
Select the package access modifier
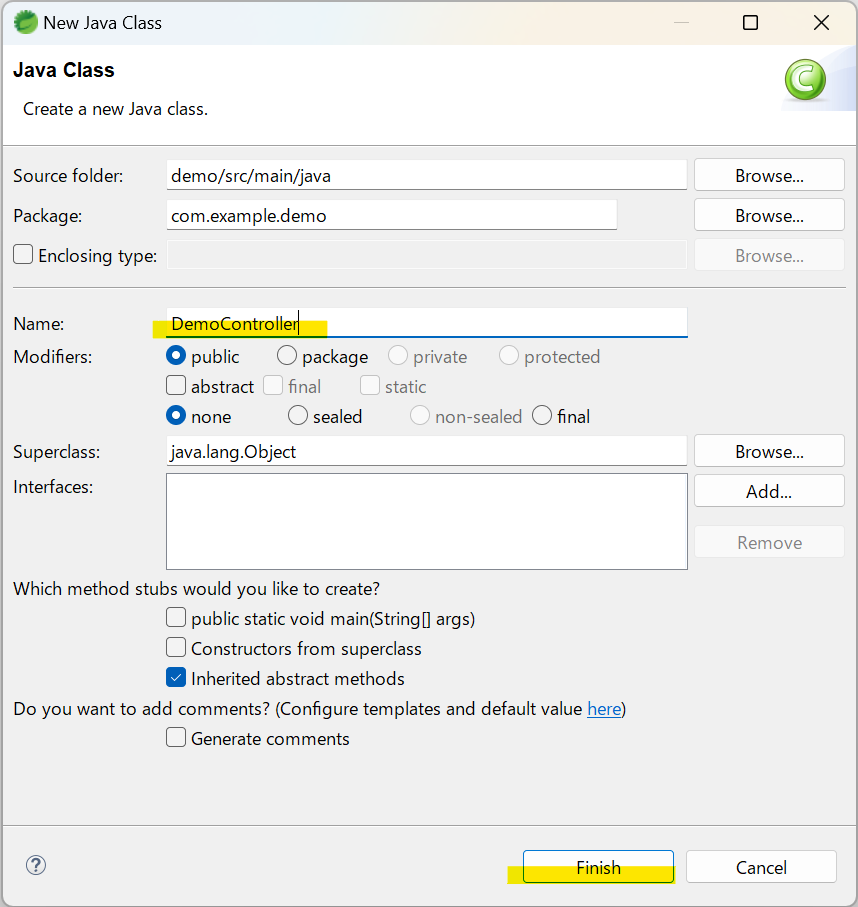tap(286, 355)
